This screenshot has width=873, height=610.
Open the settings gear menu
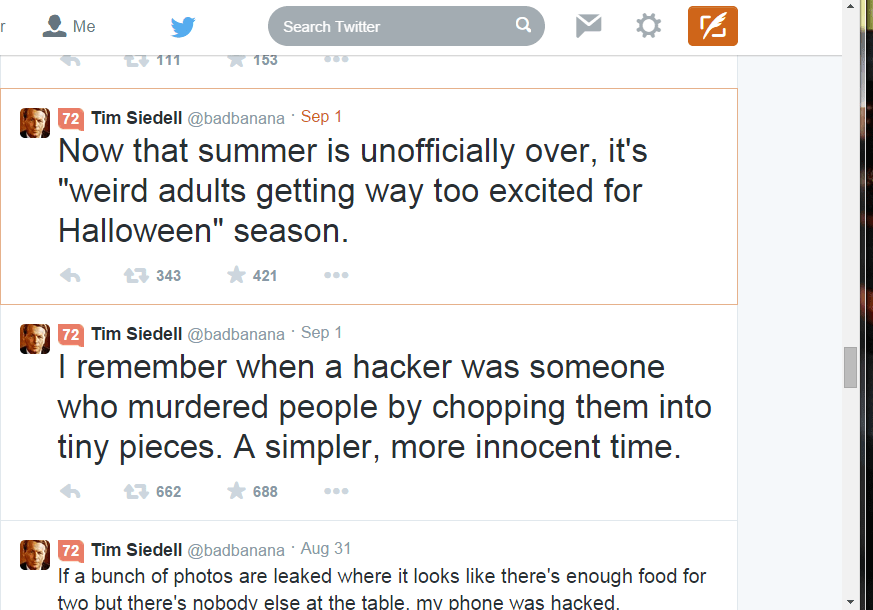click(x=649, y=26)
